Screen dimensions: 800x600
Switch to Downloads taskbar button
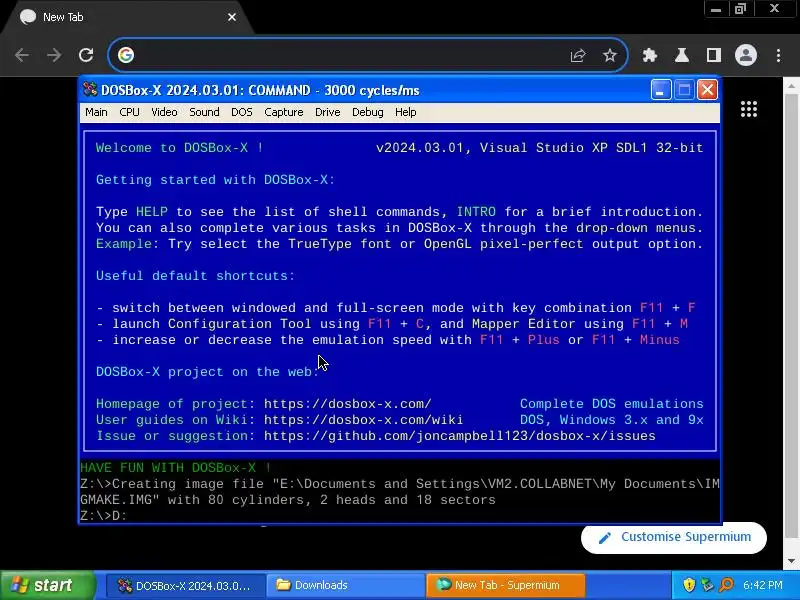point(345,585)
